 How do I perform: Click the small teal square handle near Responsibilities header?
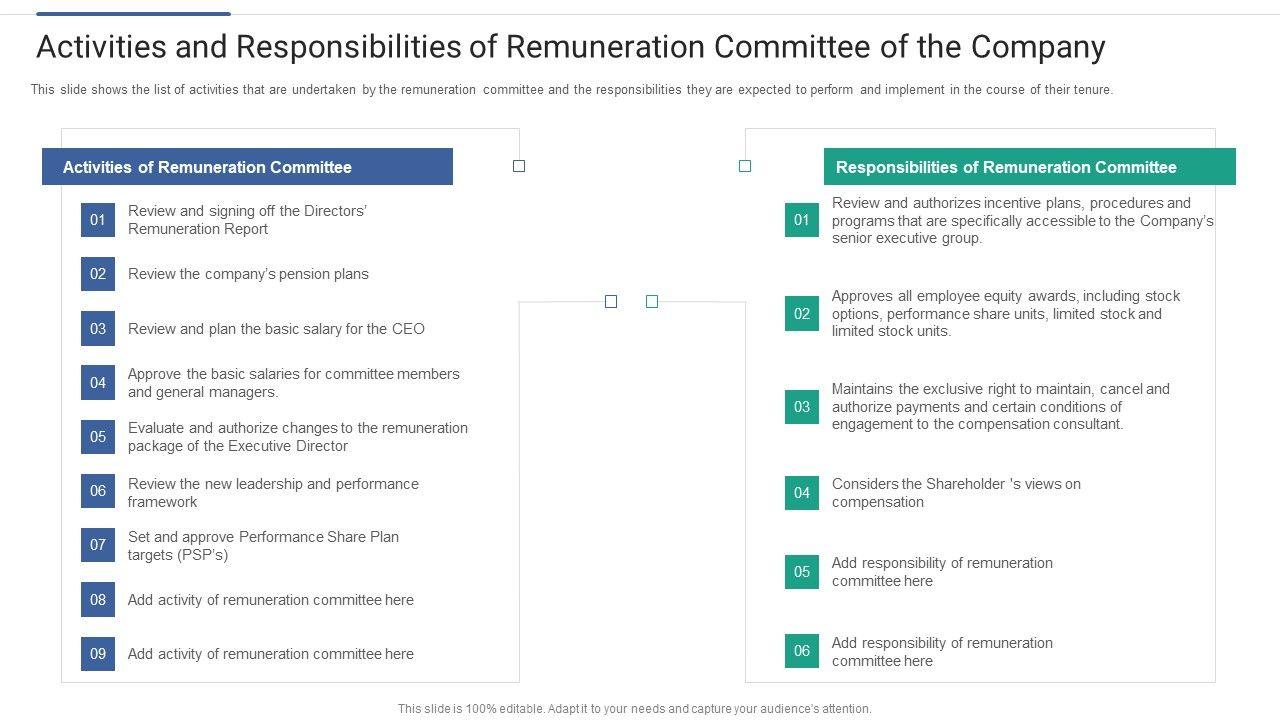click(x=745, y=166)
